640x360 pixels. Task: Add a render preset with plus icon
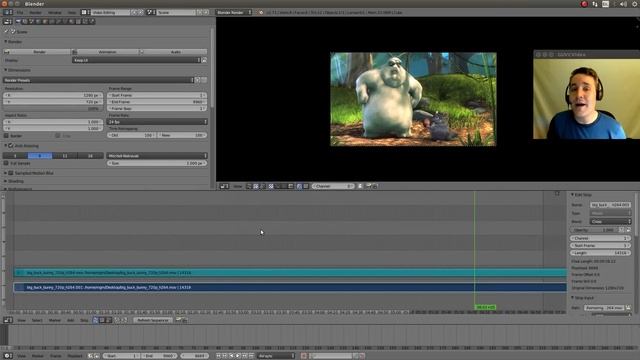[198, 80]
